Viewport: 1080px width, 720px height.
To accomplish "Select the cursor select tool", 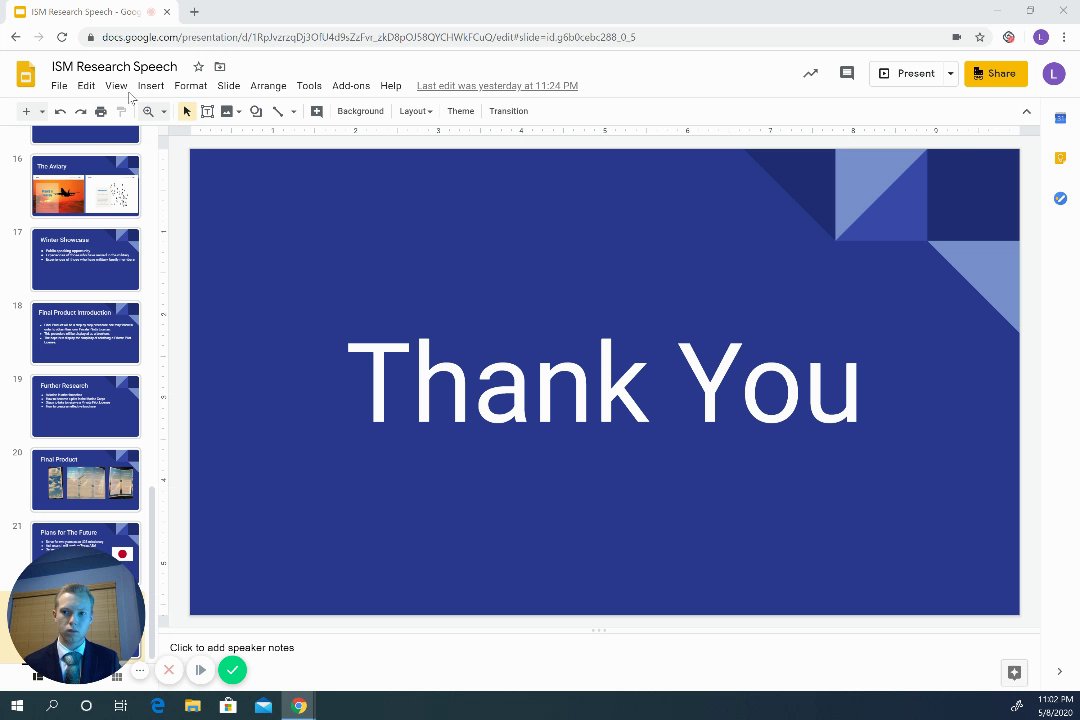I will (x=187, y=112).
